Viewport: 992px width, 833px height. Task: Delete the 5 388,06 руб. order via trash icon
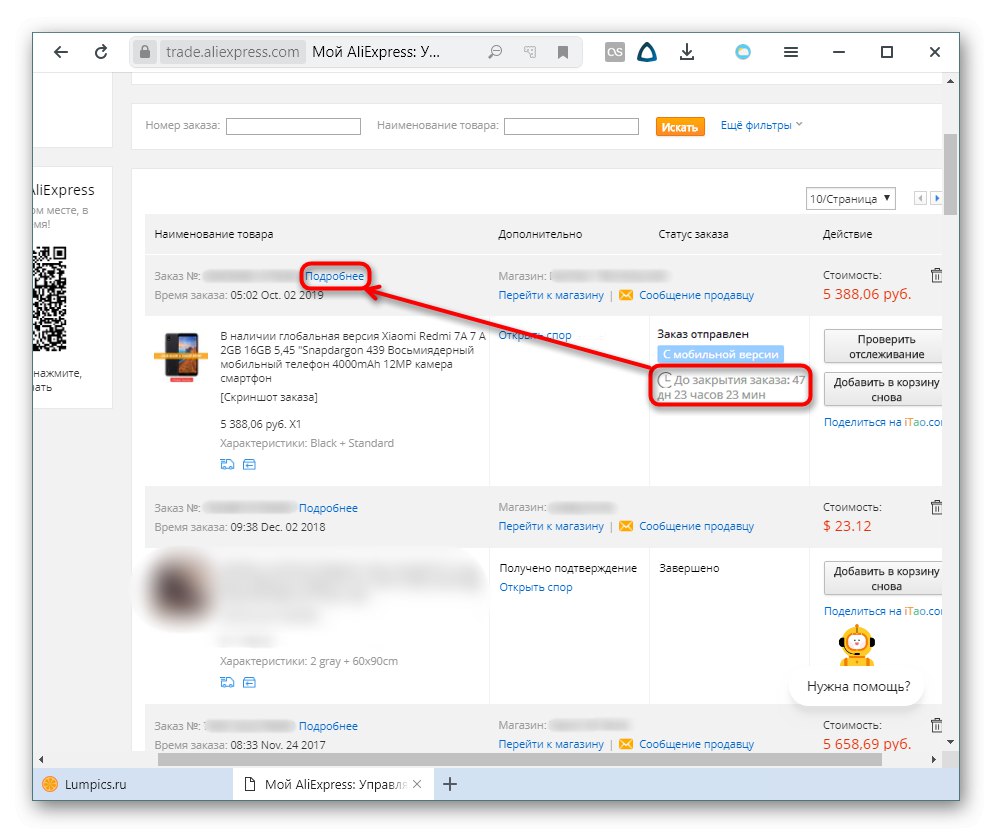(x=936, y=275)
